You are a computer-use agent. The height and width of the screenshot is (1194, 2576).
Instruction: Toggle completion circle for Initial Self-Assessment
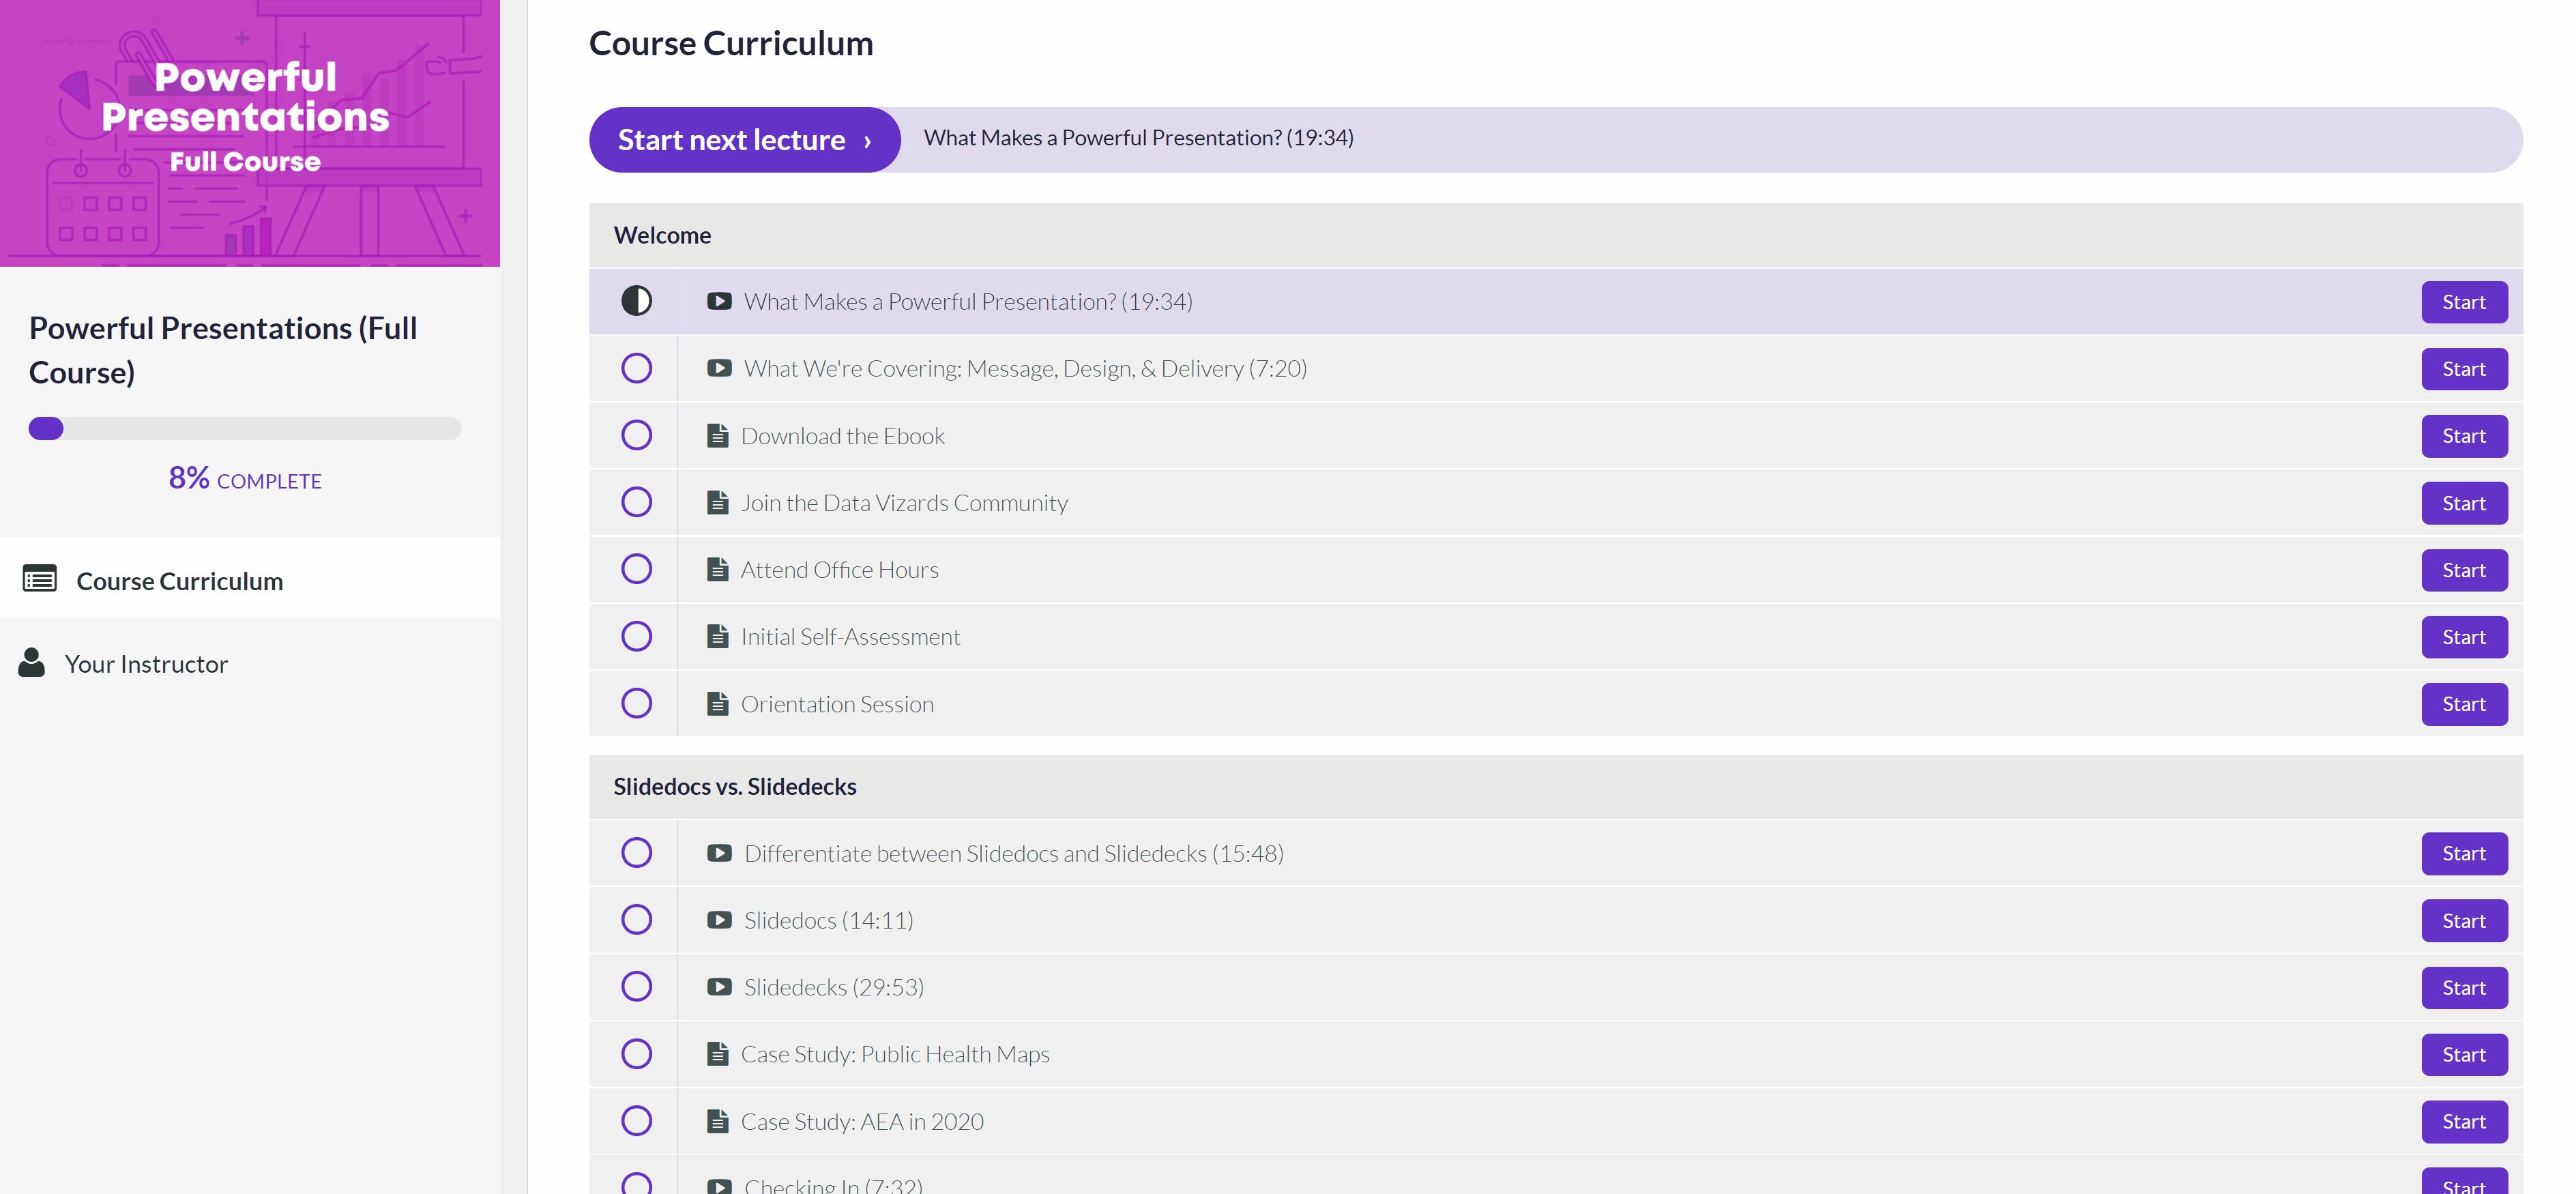(x=637, y=636)
